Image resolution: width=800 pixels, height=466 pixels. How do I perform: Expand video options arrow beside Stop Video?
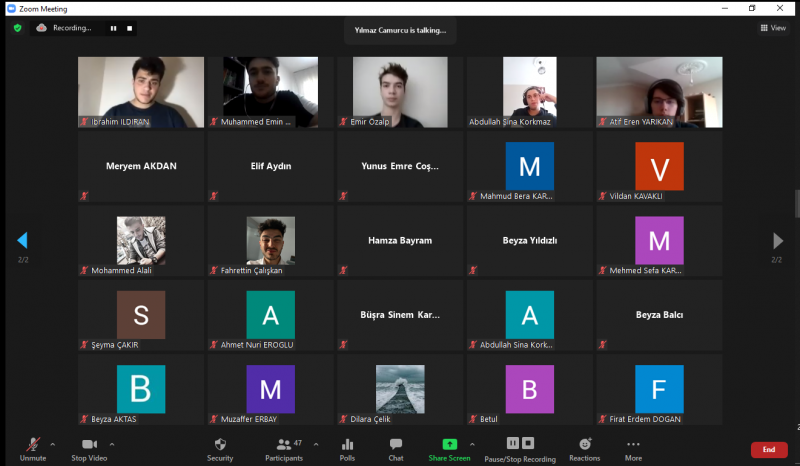point(112,443)
